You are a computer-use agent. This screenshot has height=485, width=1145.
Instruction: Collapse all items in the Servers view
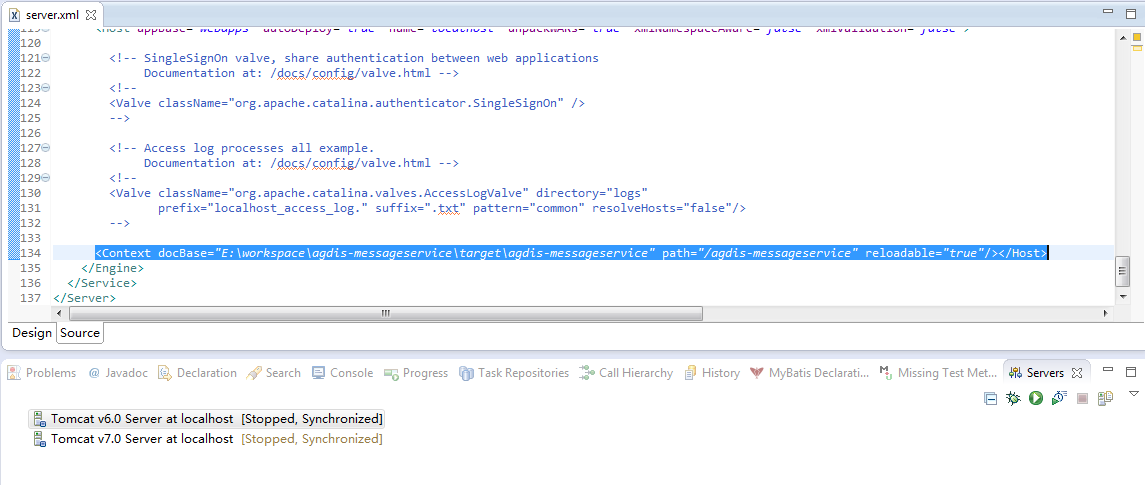(x=990, y=398)
